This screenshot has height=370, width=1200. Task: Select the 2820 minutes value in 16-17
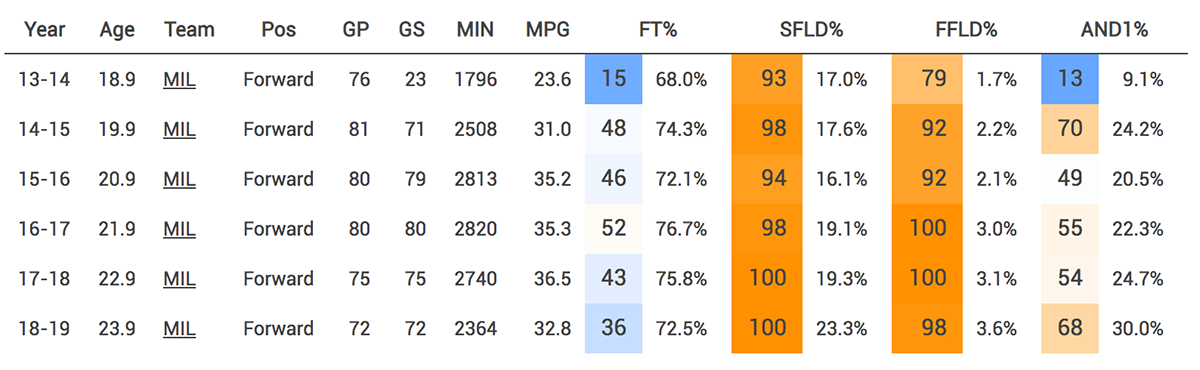(474, 229)
